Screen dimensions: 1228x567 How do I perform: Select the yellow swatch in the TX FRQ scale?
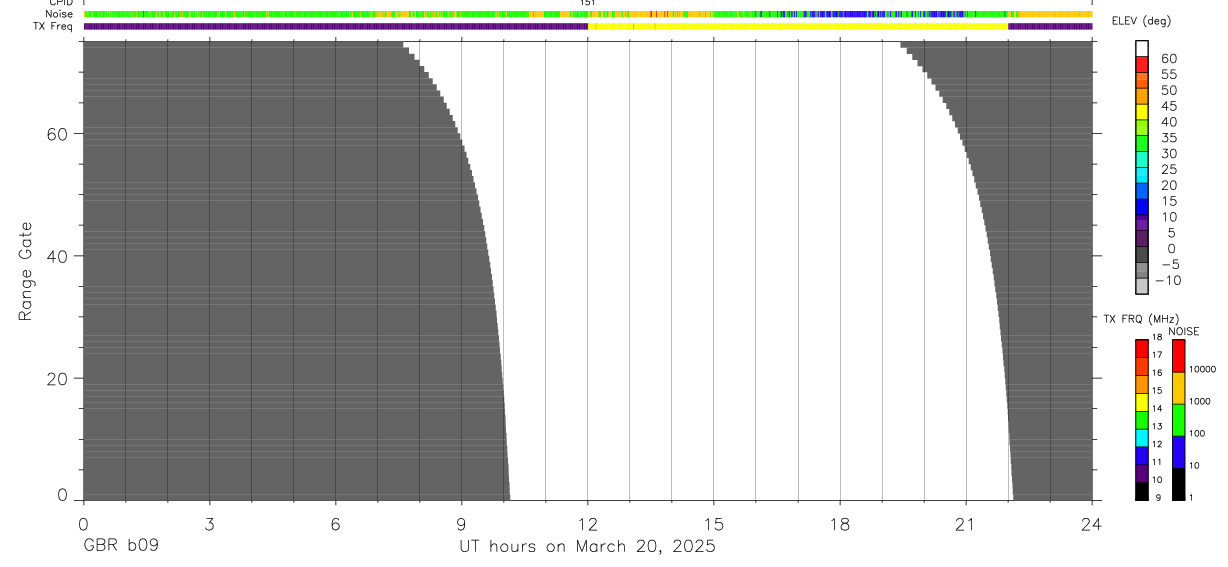click(1142, 401)
